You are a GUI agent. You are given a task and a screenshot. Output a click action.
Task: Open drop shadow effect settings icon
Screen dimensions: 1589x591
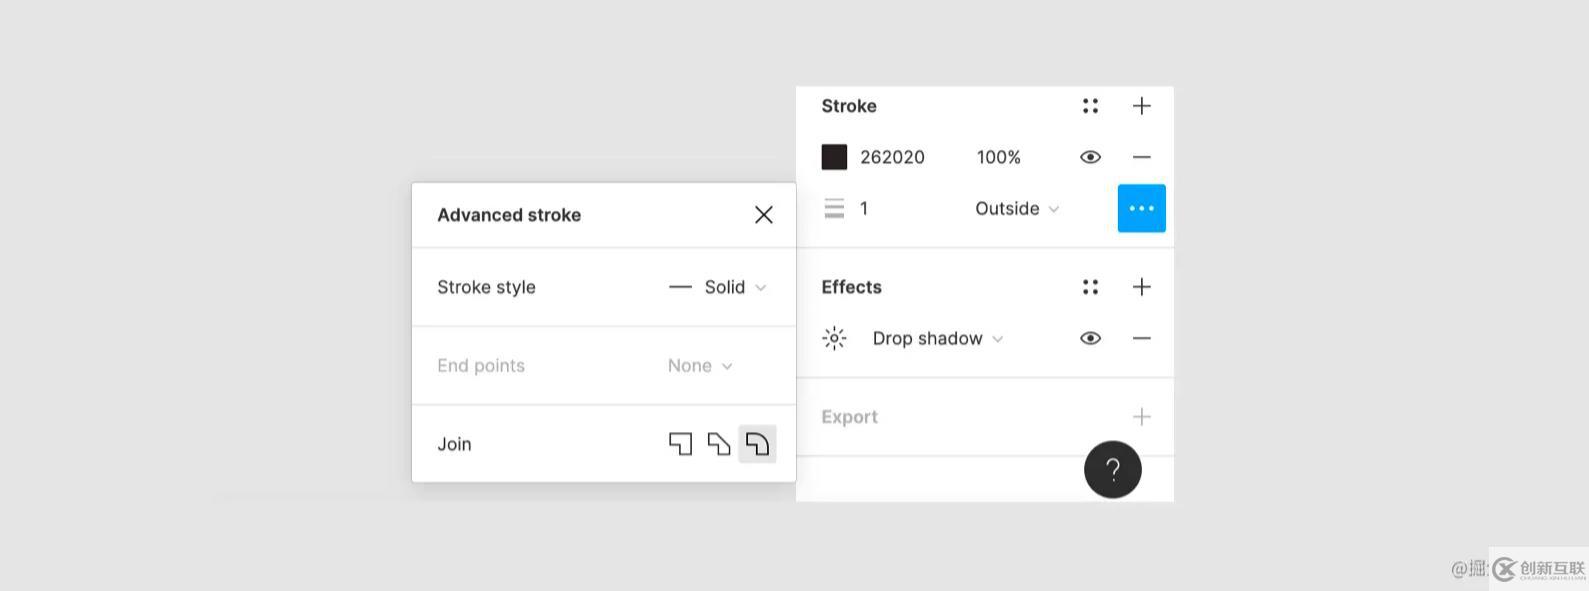[834, 338]
